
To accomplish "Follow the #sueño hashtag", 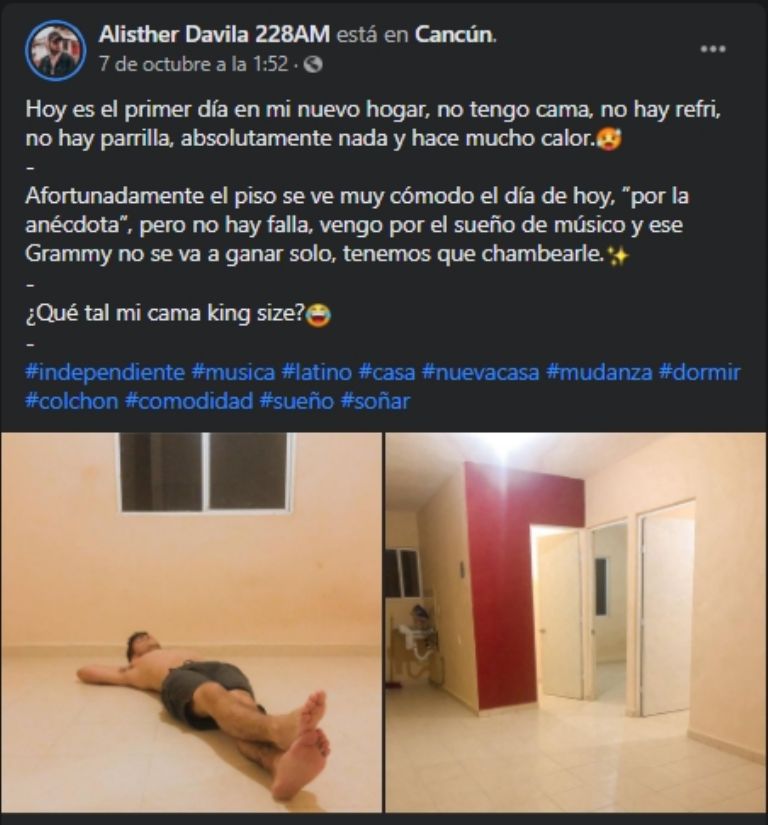I will click(297, 401).
